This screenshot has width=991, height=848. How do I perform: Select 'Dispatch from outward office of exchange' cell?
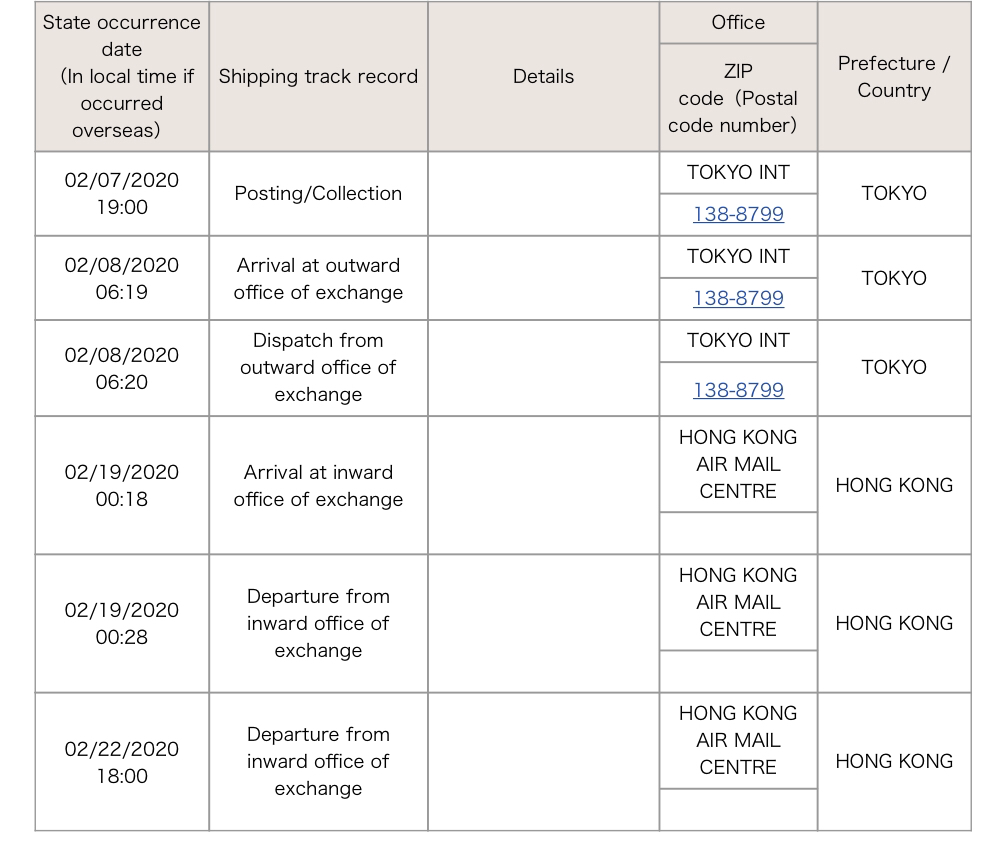(x=318, y=368)
